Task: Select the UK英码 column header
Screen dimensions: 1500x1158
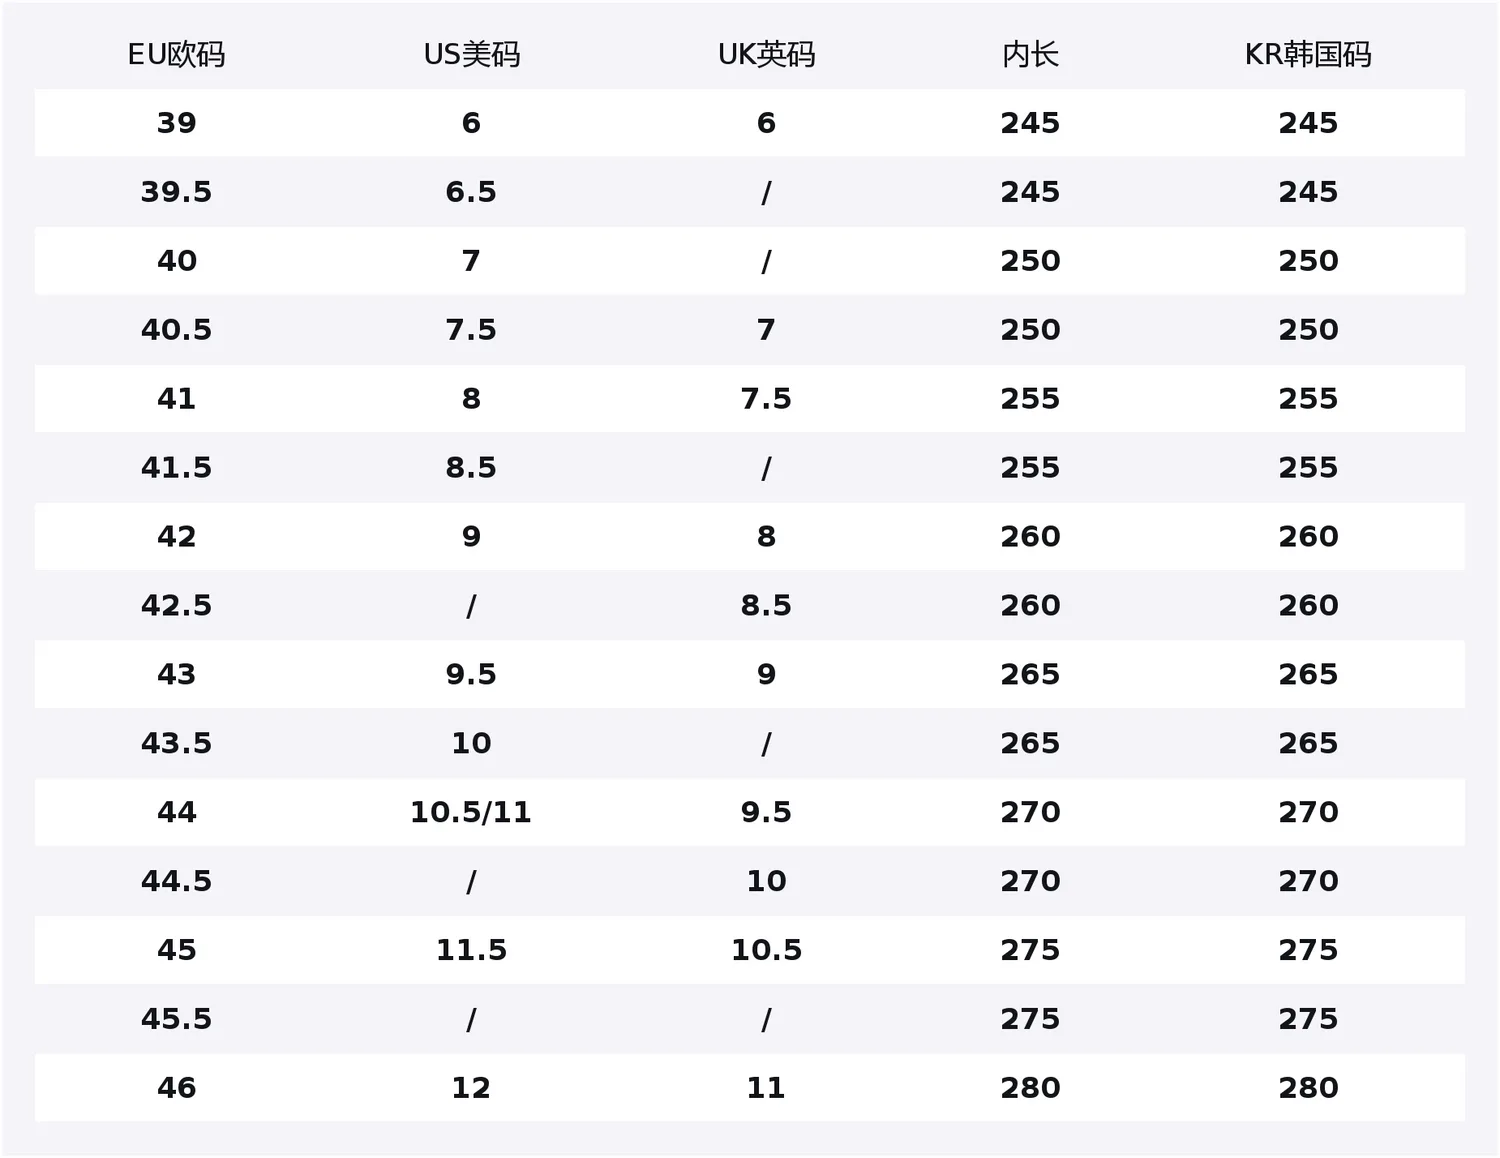Action: pyautogui.click(x=766, y=54)
